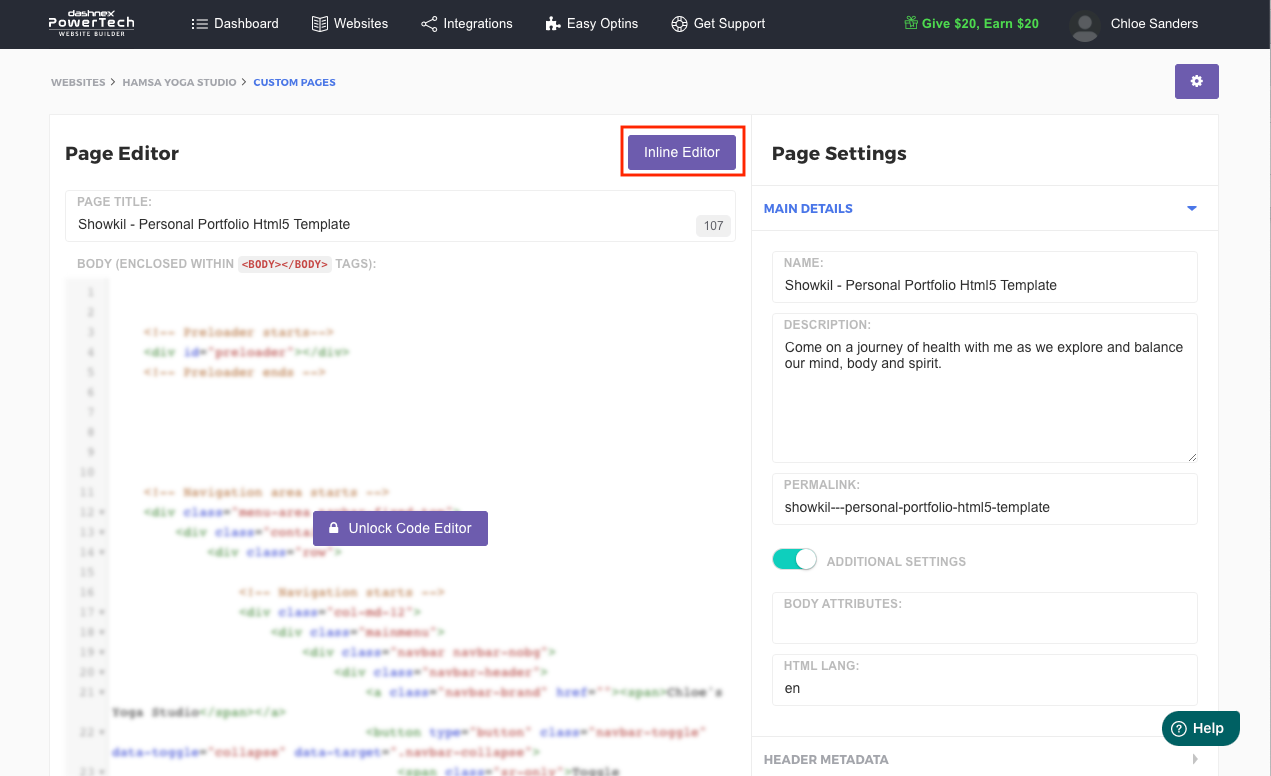
Task: Toggle the Additional Settings switch
Action: click(795, 560)
